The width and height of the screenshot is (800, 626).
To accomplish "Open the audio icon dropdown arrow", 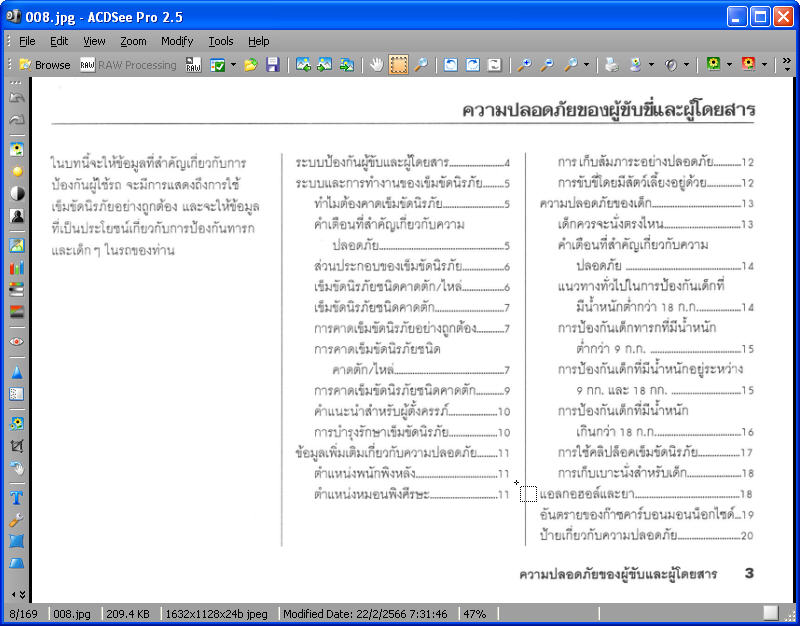I will tap(687, 65).
